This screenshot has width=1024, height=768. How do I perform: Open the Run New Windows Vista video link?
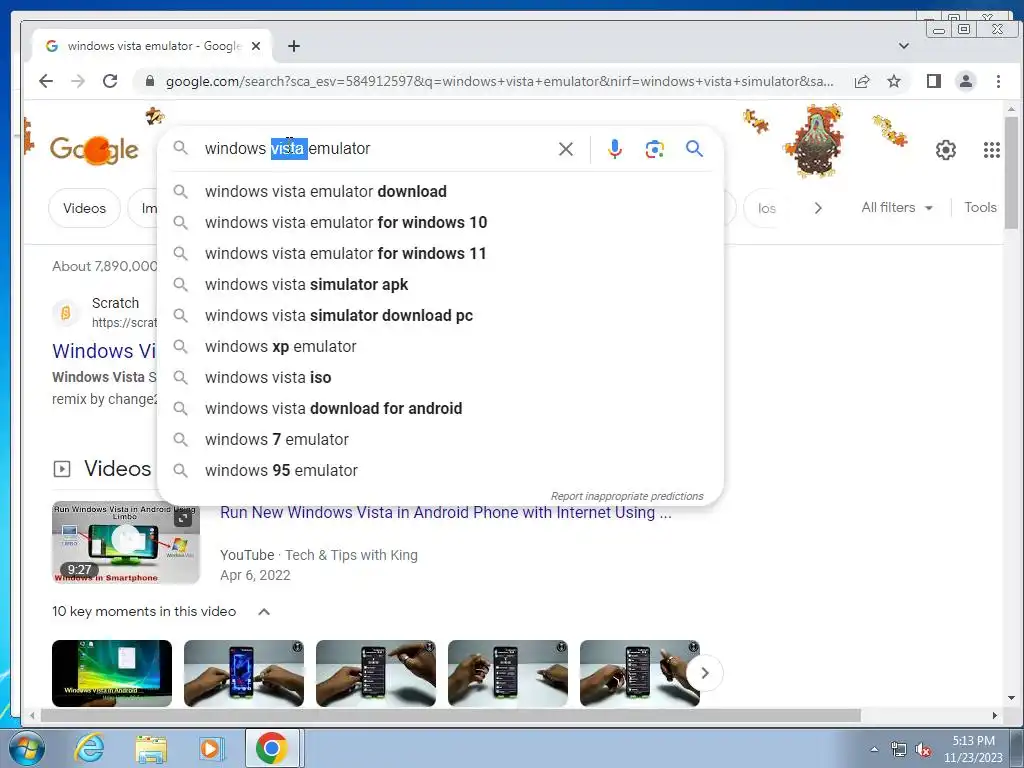[x=445, y=513]
